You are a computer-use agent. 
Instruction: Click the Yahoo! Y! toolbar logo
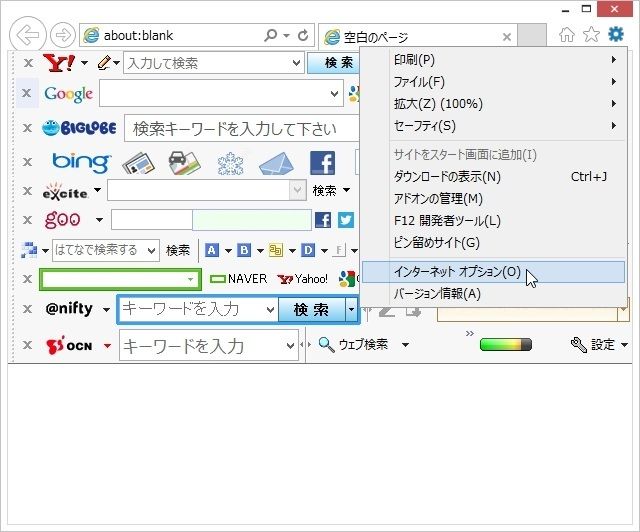pos(59,63)
